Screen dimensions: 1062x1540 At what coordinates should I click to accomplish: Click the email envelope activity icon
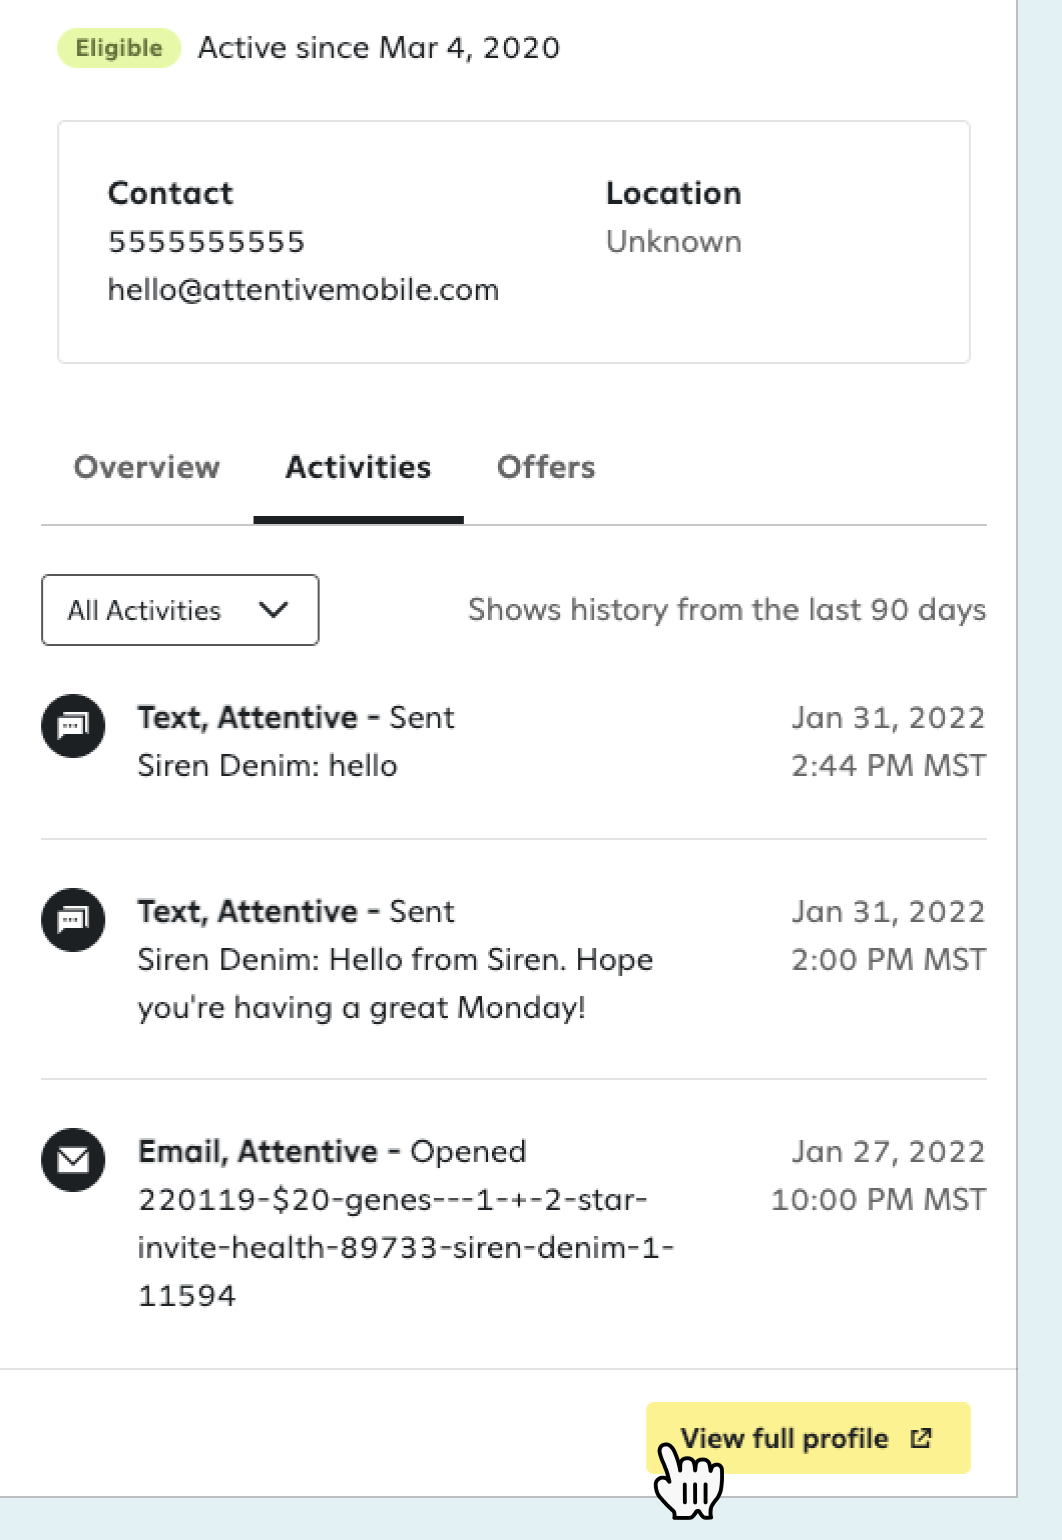[73, 1160]
